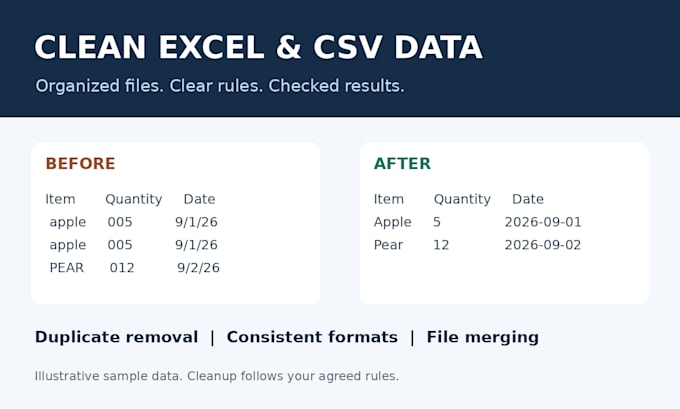680x409 pixels.
Task: Select the 2026-09-01 date value
Action: pyautogui.click(x=543, y=222)
